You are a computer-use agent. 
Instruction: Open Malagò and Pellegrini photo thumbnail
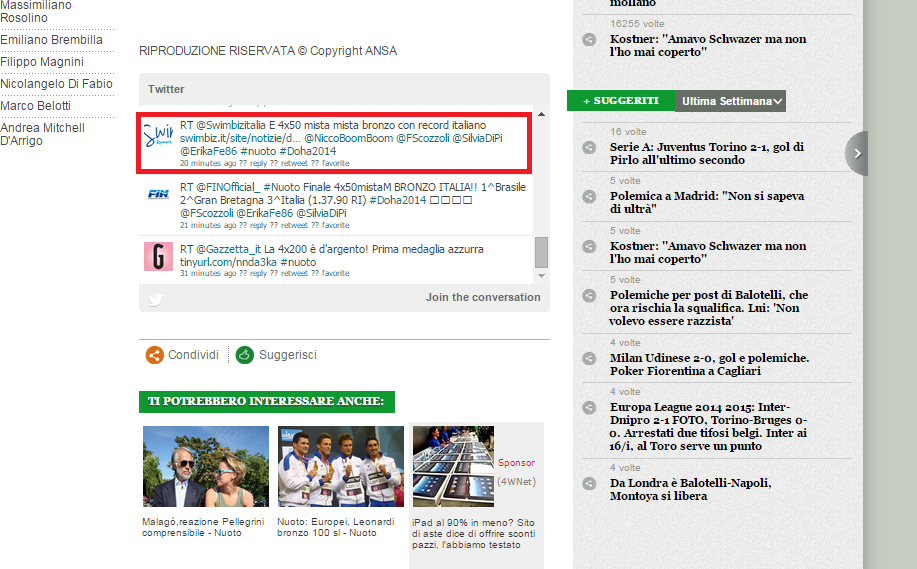[206, 466]
